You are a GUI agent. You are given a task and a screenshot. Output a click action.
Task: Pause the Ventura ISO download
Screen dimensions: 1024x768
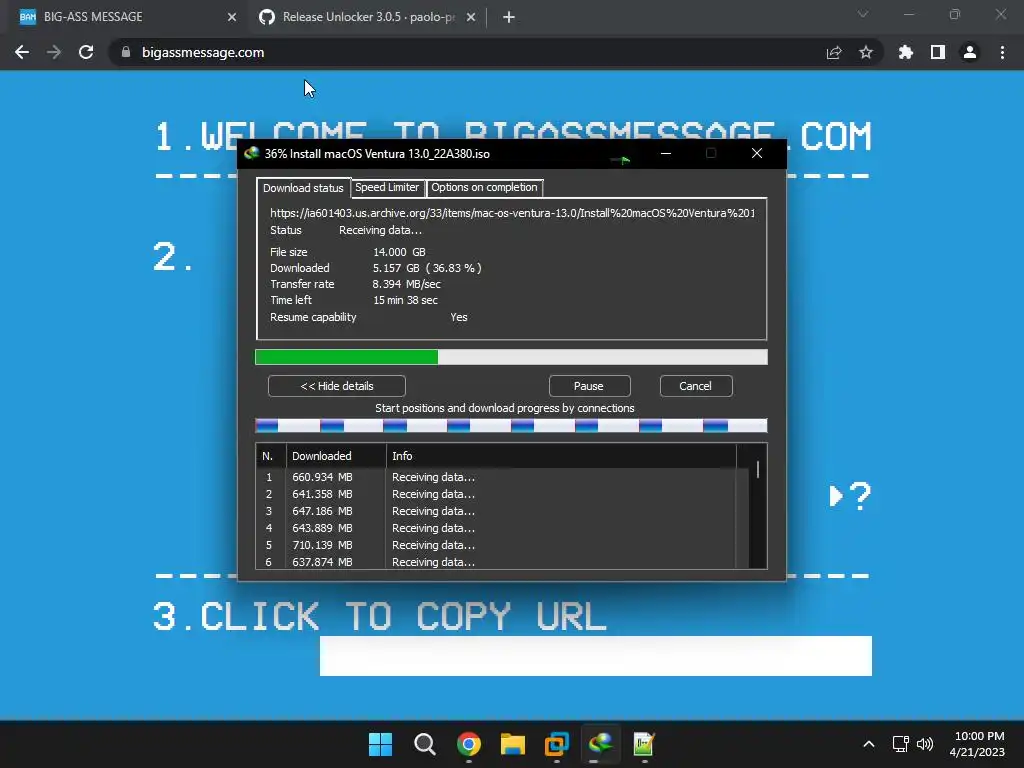[x=589, y=386]
